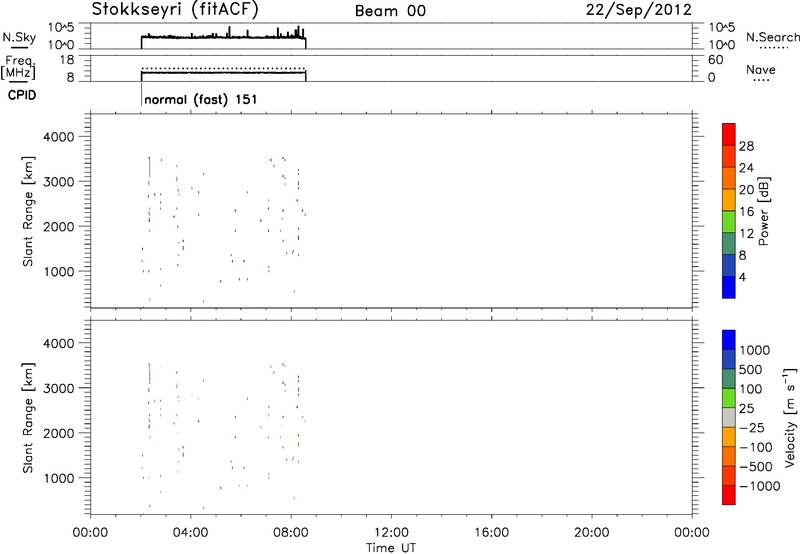Click the "08:00" time axis tick label
This screenshot has height=554, width=800.
click(291, 533)
